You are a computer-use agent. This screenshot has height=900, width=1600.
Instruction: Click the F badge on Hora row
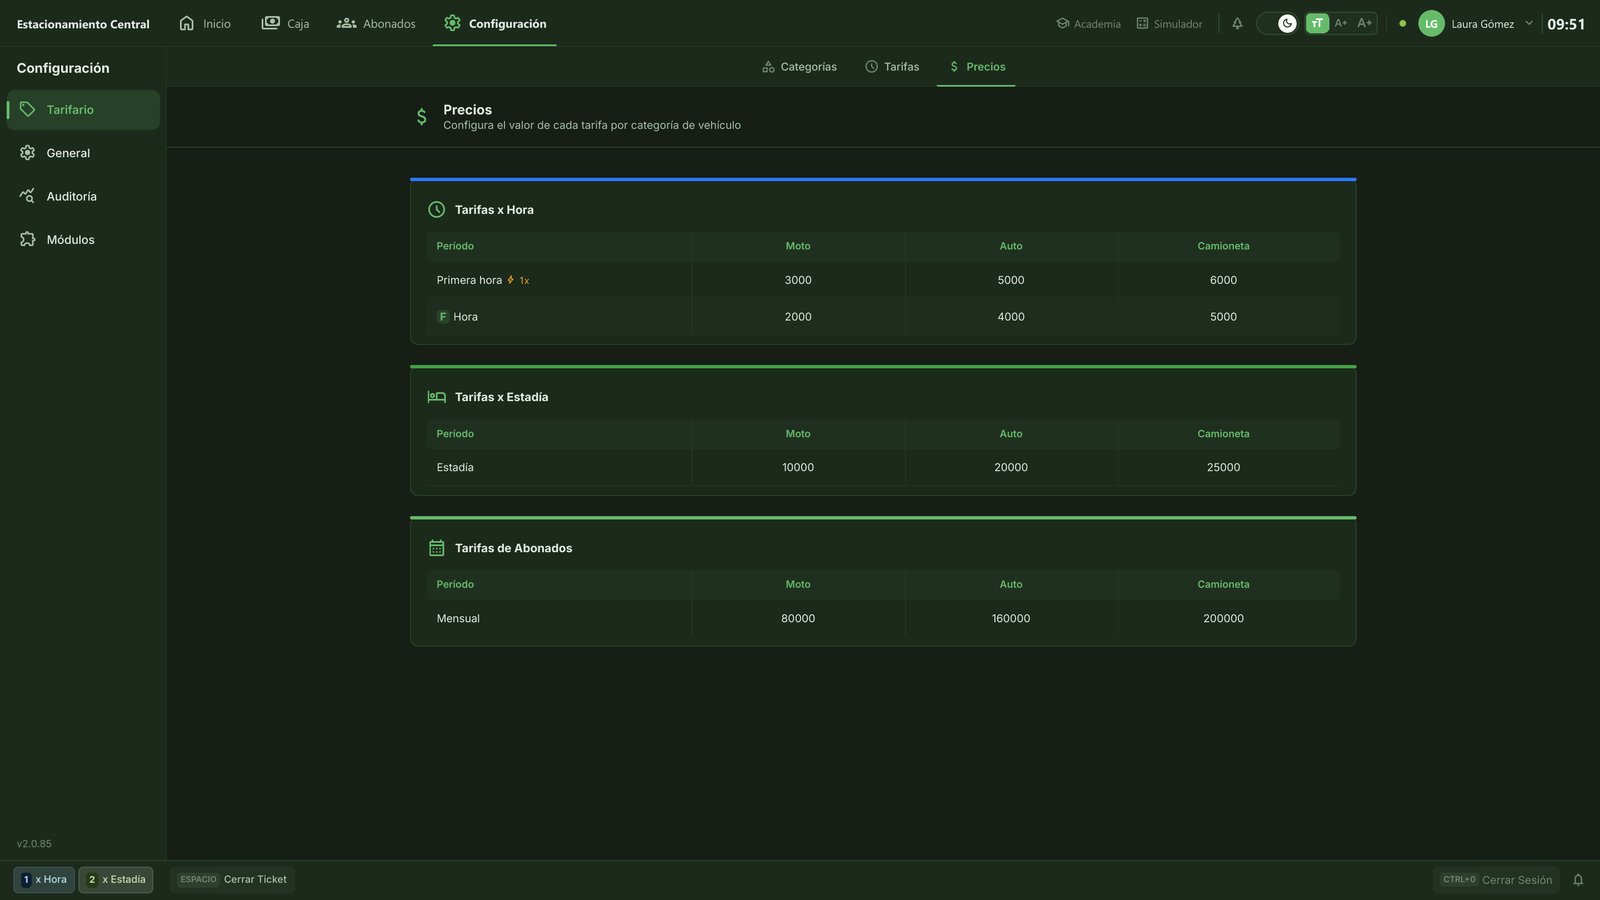tap(443, 317)
